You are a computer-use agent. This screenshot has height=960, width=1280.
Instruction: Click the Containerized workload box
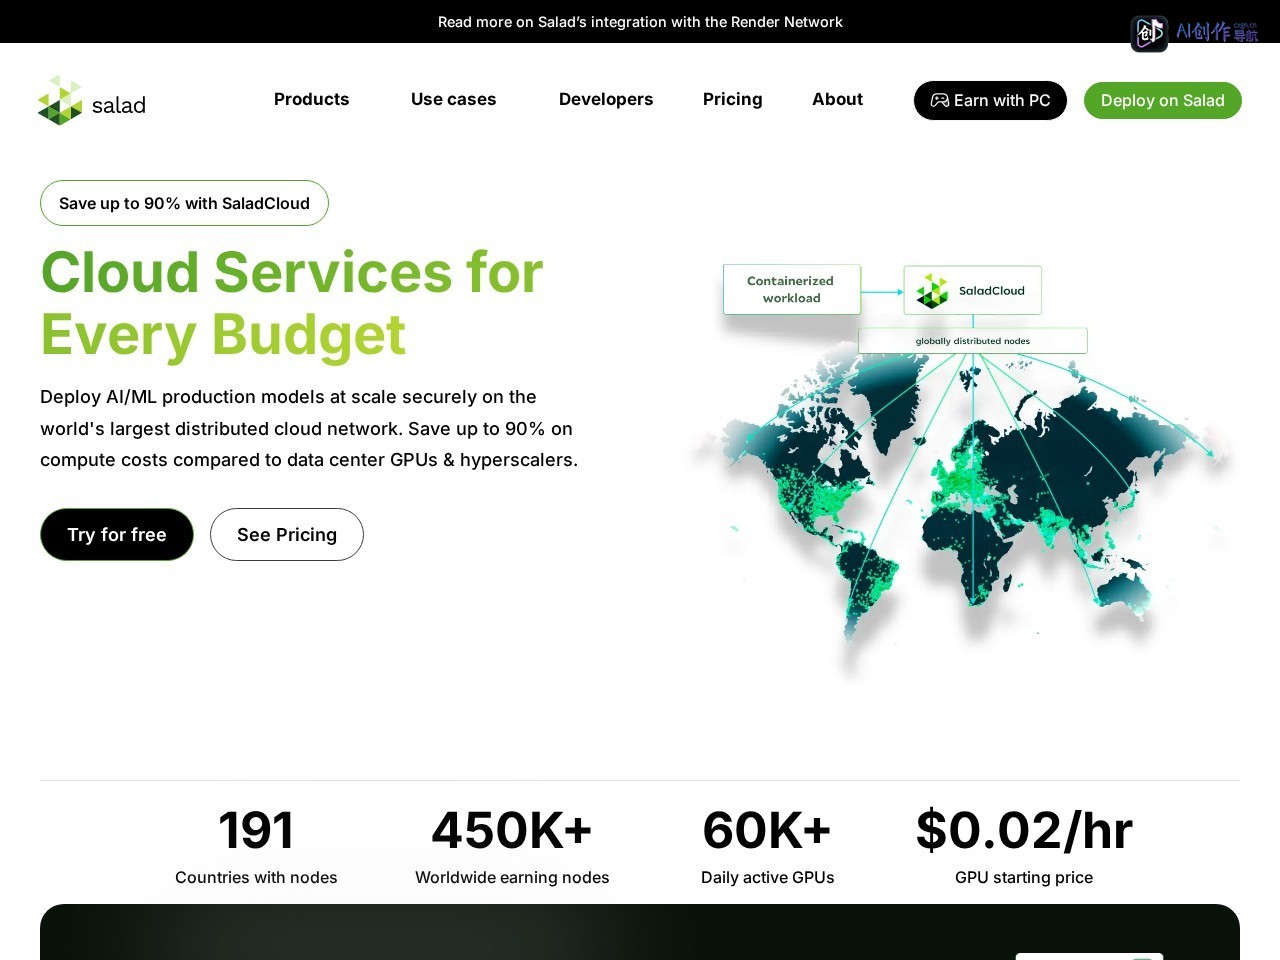[x=791, y=289]
